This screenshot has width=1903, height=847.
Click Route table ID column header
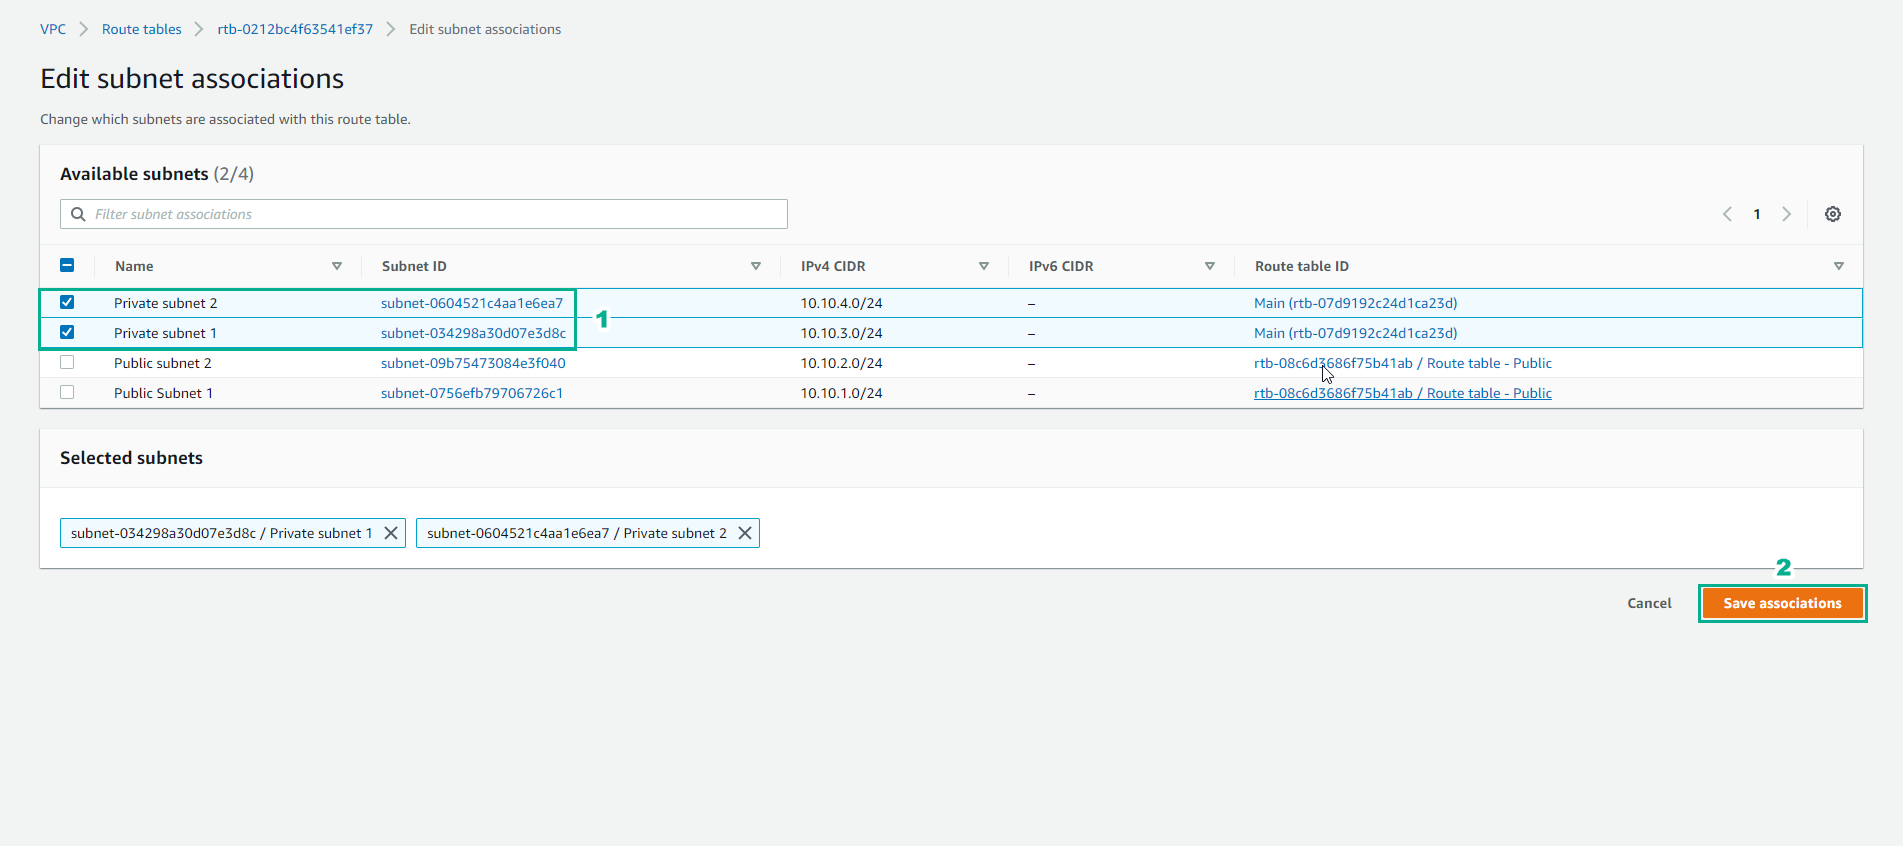(x=1302, y=266)
